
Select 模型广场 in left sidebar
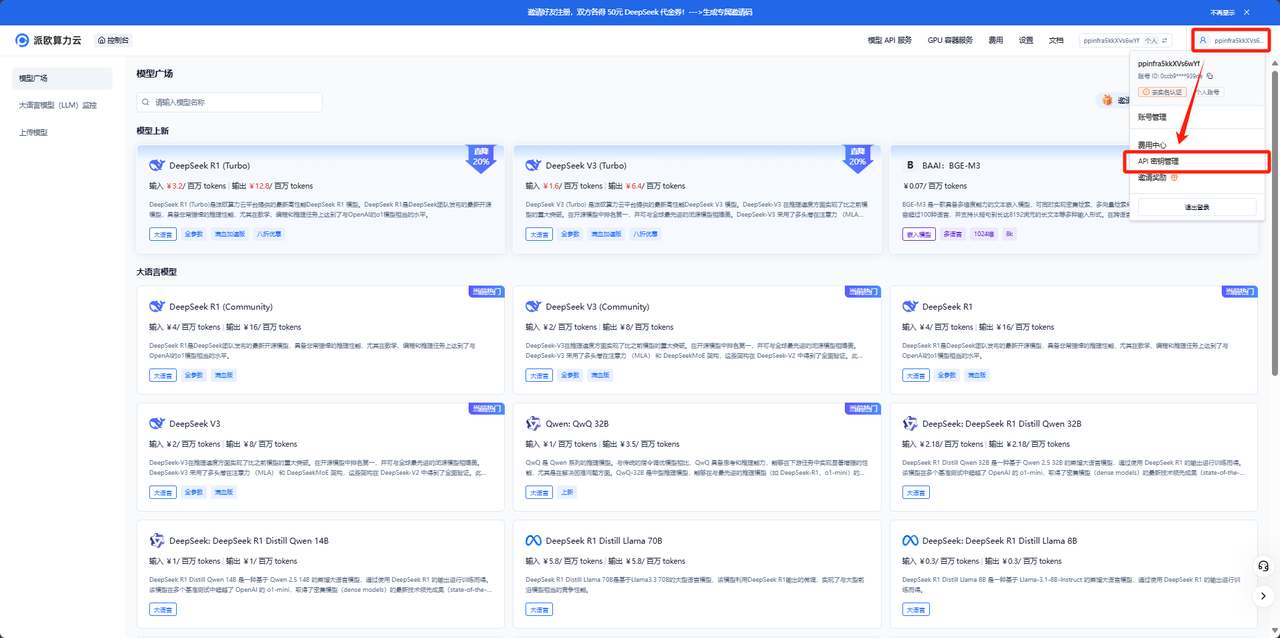[62, 78]
